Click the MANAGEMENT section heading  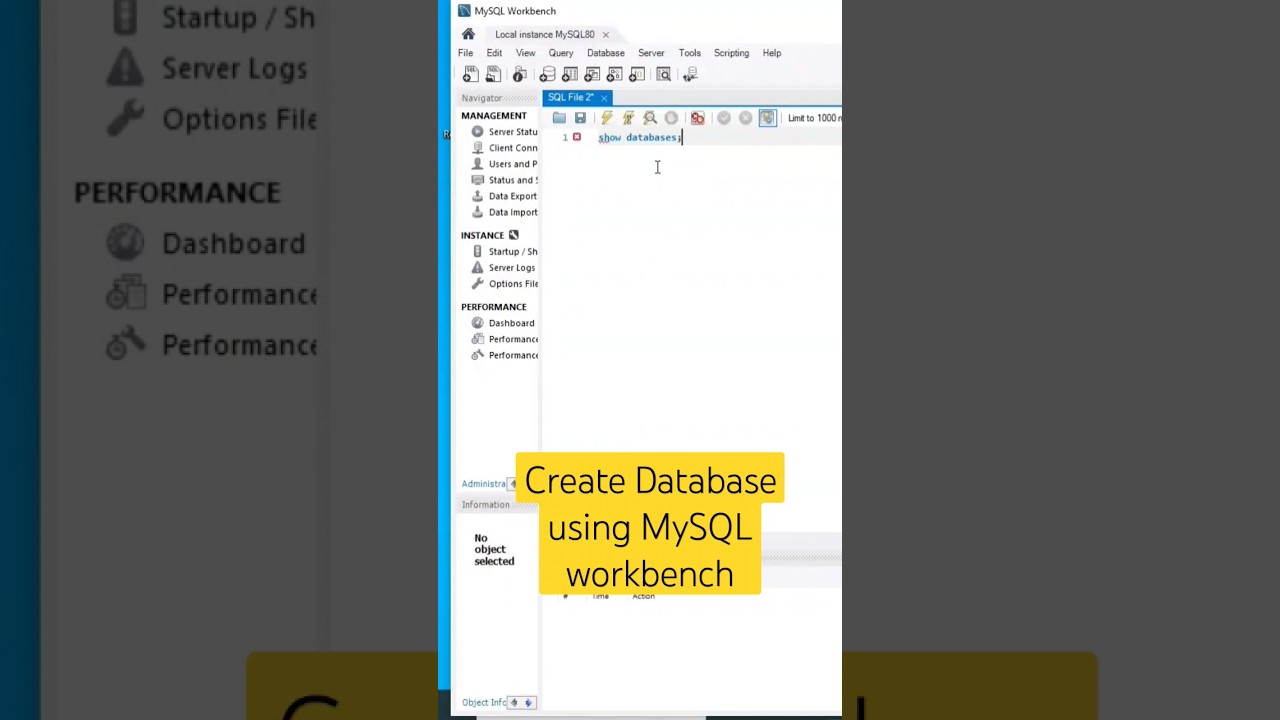click(494, 116)
